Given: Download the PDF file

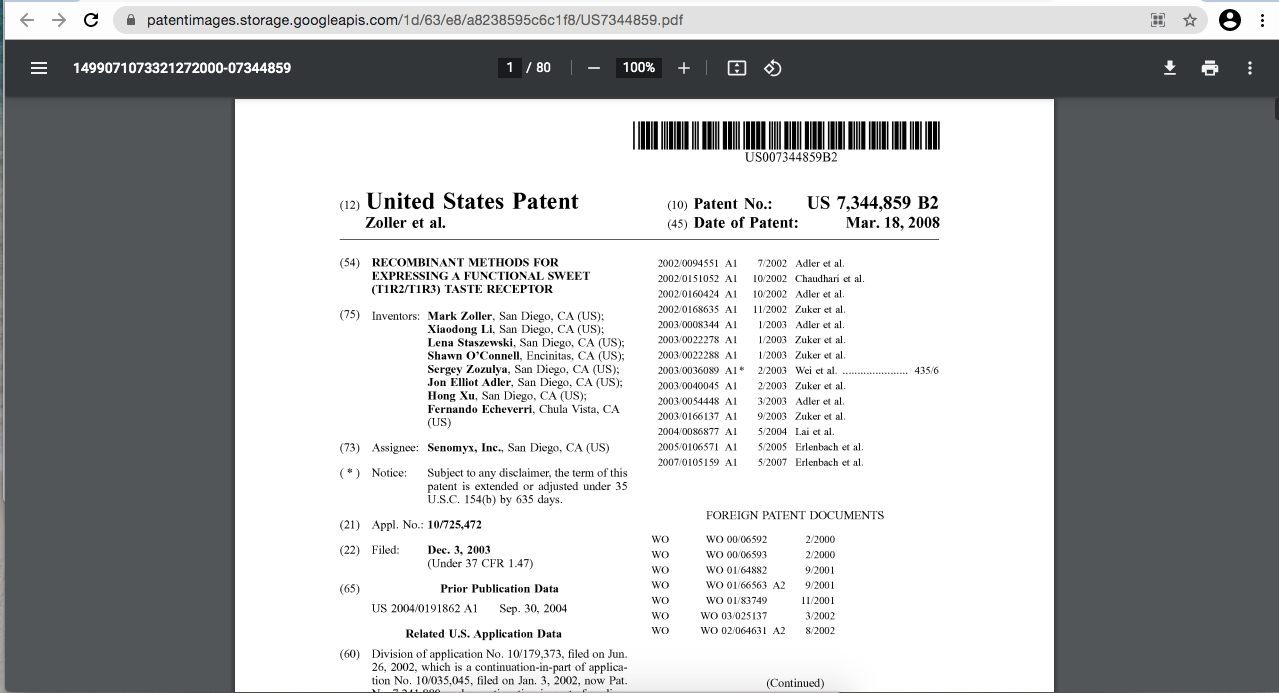Looking at the screenshot, I should tap(1170, 68).
